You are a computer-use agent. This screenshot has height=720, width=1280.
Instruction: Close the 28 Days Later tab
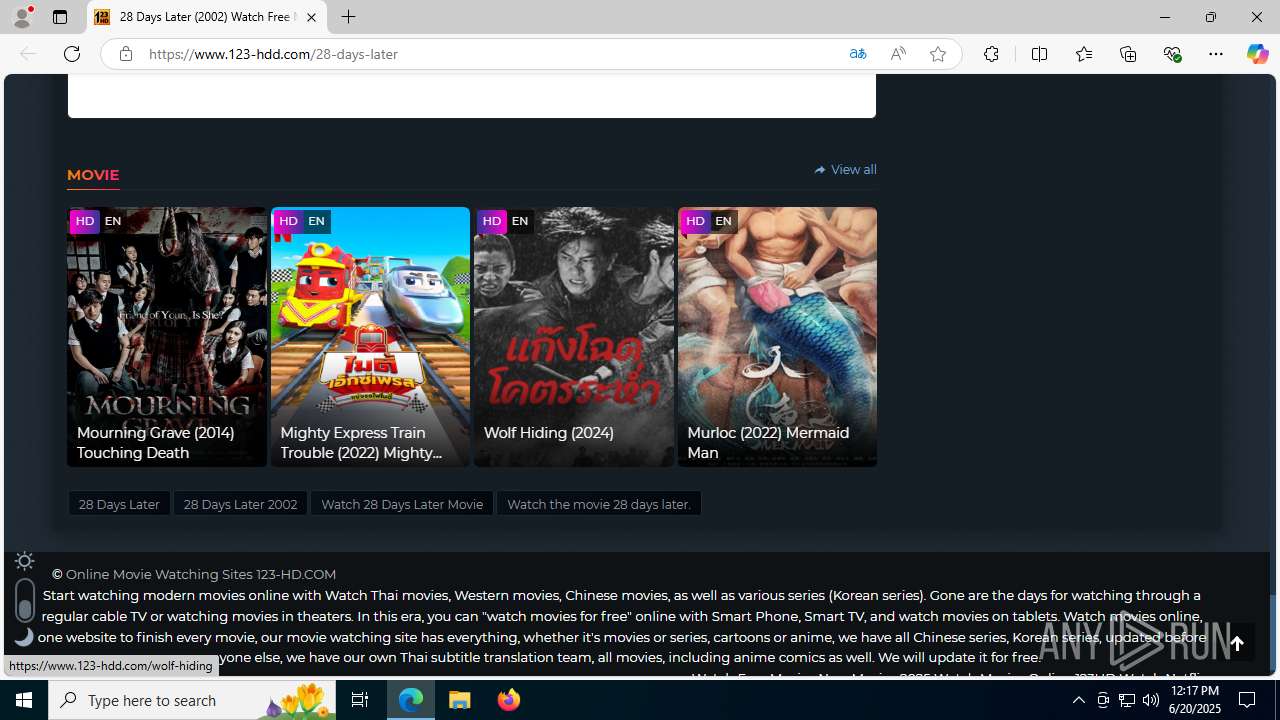coord(311,17)
